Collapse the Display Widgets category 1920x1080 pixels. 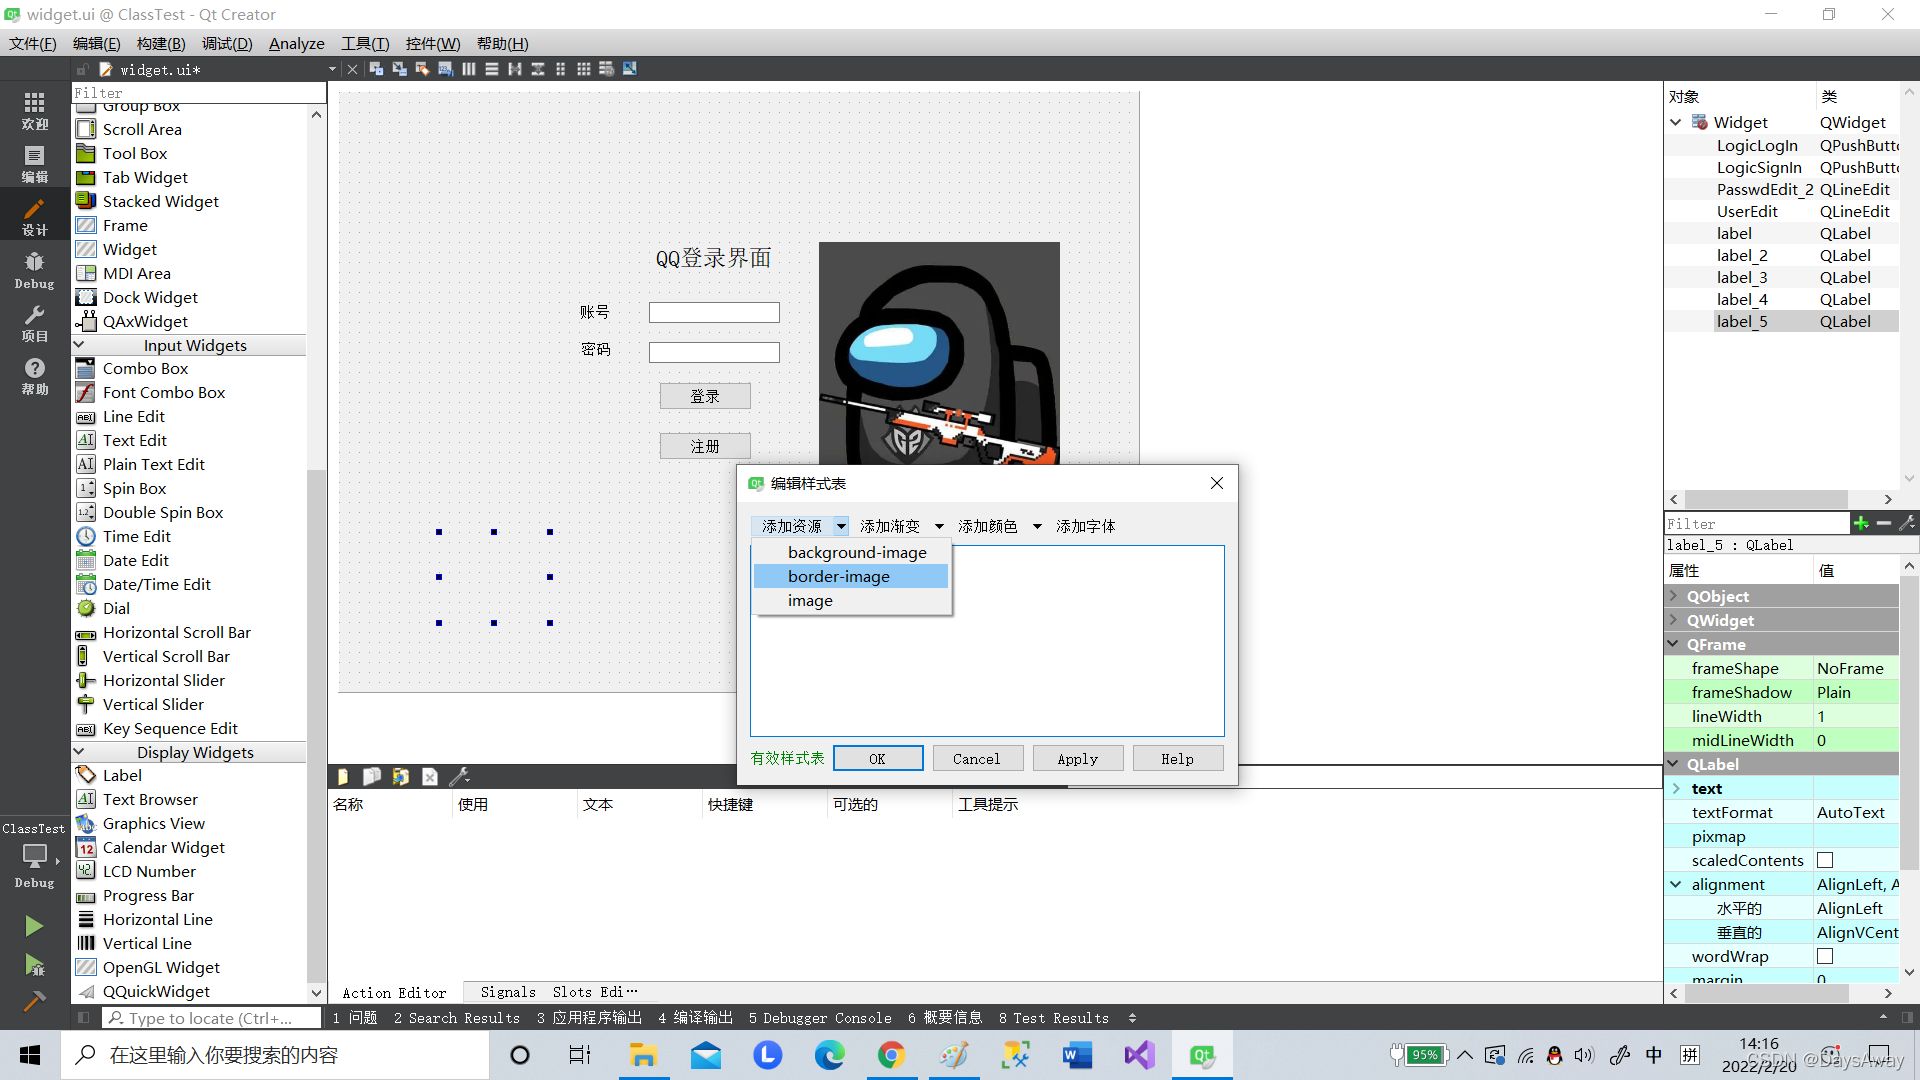pyautogui.click(x=79, y=752)
